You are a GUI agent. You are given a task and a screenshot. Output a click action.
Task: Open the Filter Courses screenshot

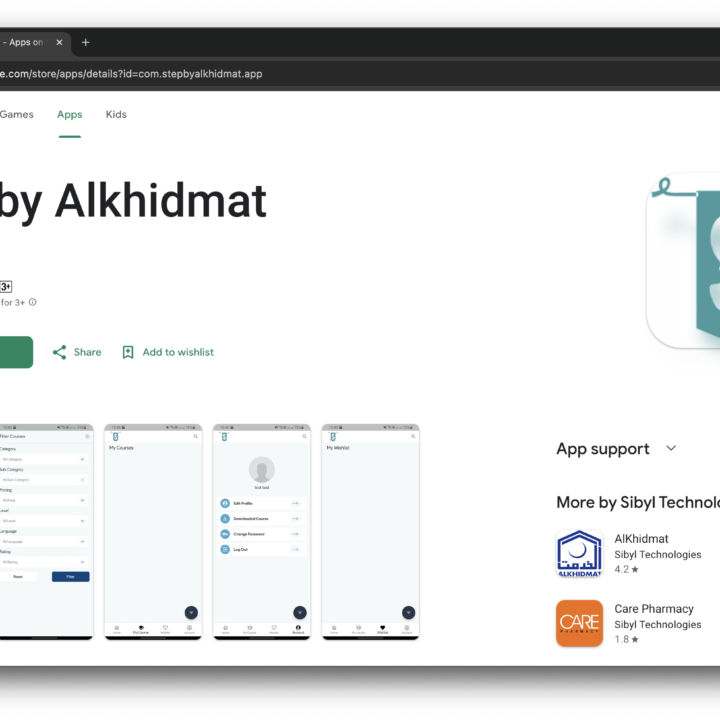click(46, 532)
